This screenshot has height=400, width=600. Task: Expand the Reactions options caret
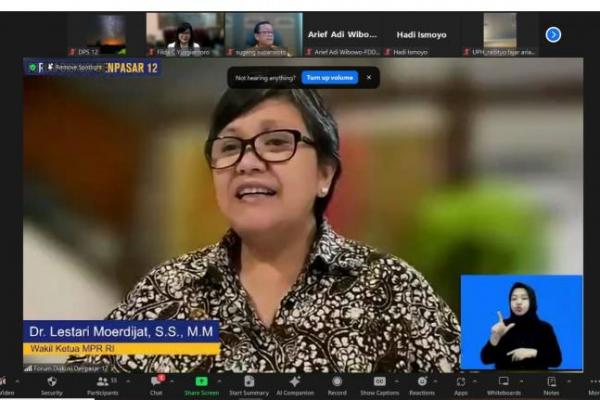point(435,381)
